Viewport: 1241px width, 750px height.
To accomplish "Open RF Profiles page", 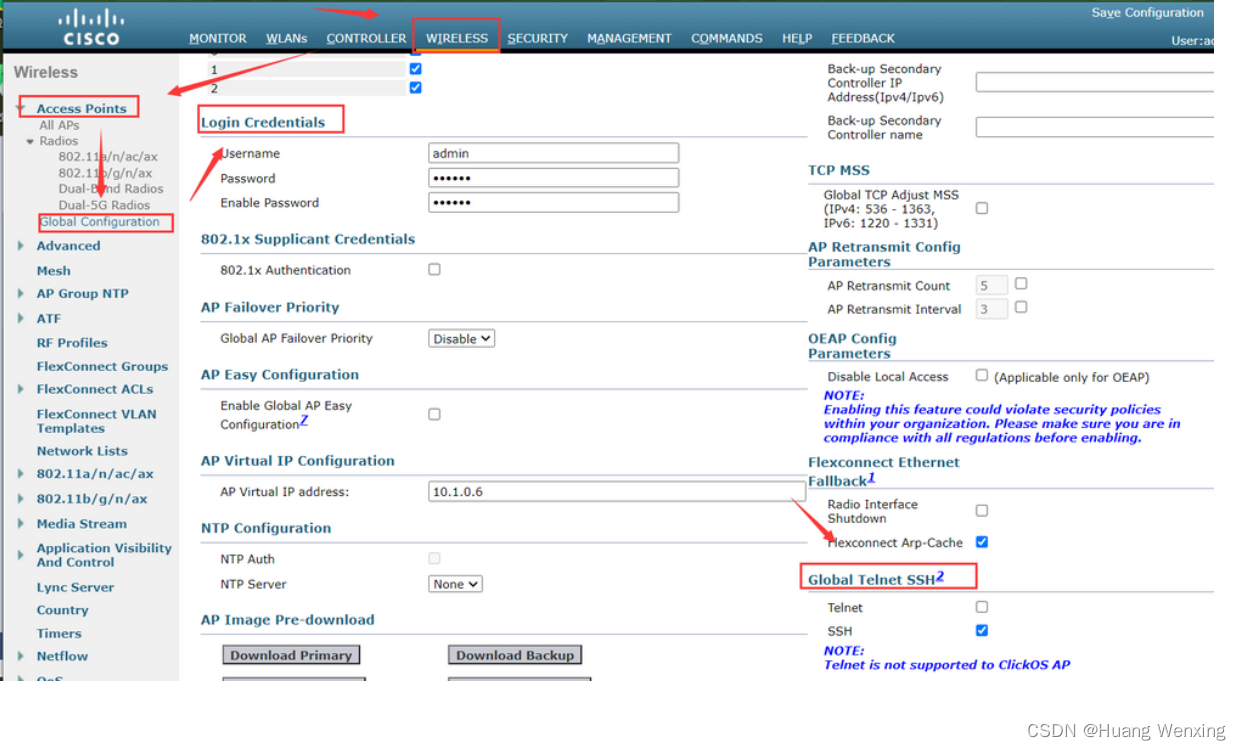I will 72,343.
